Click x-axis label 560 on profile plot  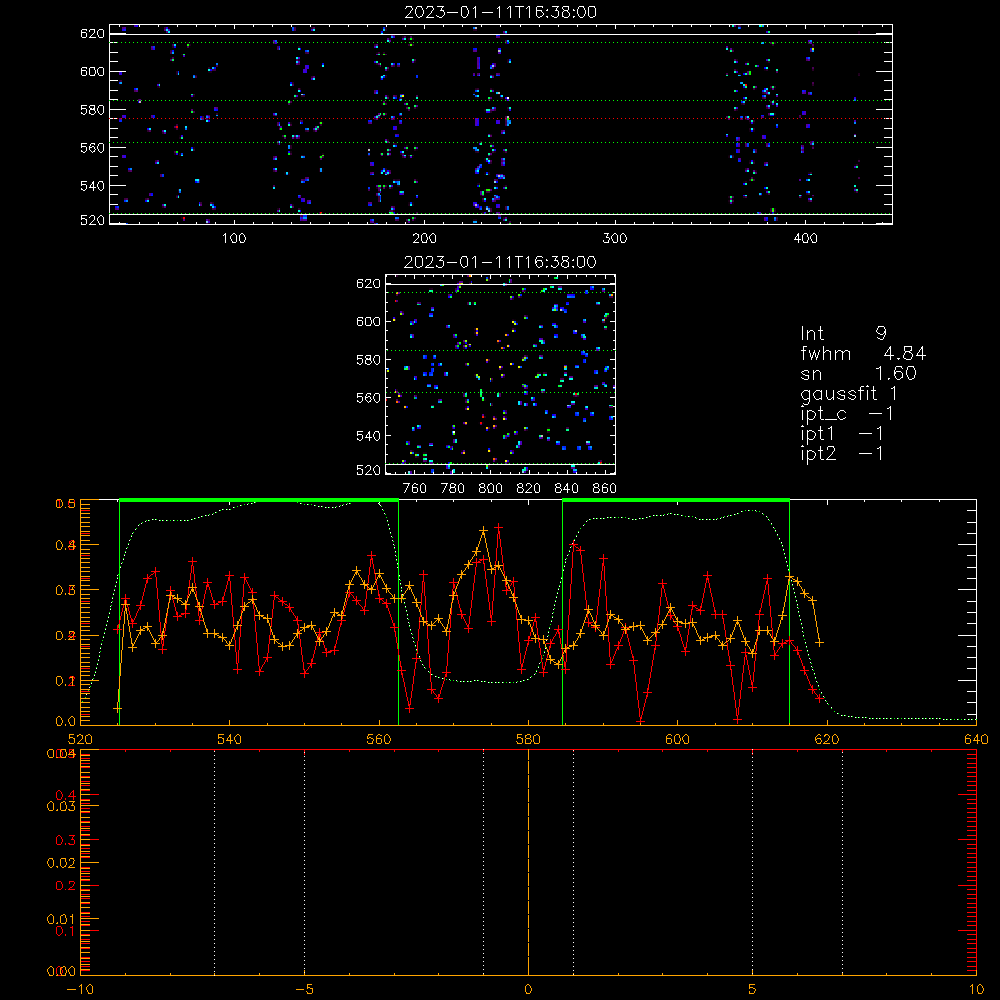[x=379, y=739]
